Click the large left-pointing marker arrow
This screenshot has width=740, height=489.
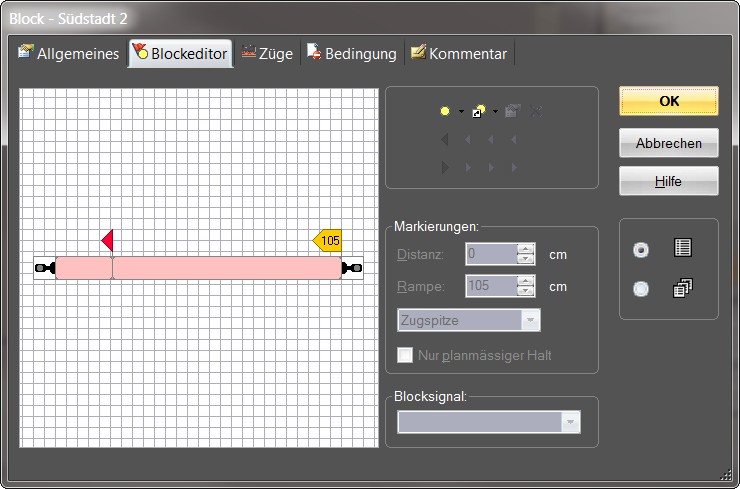[444, 139]
